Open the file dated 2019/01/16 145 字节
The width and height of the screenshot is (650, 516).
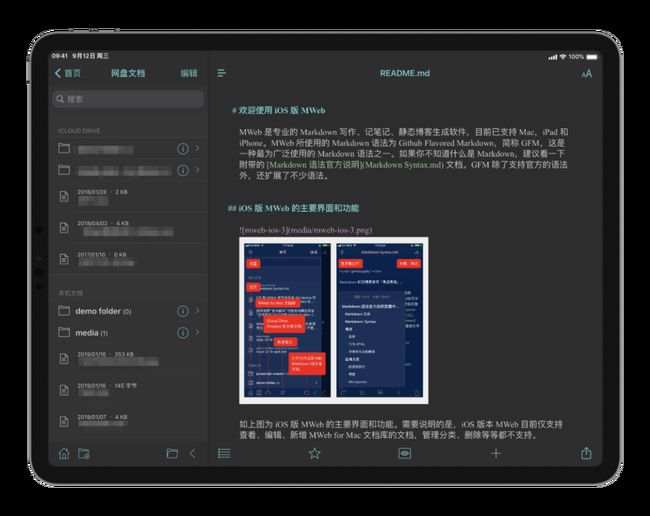[x=128, y=390]
